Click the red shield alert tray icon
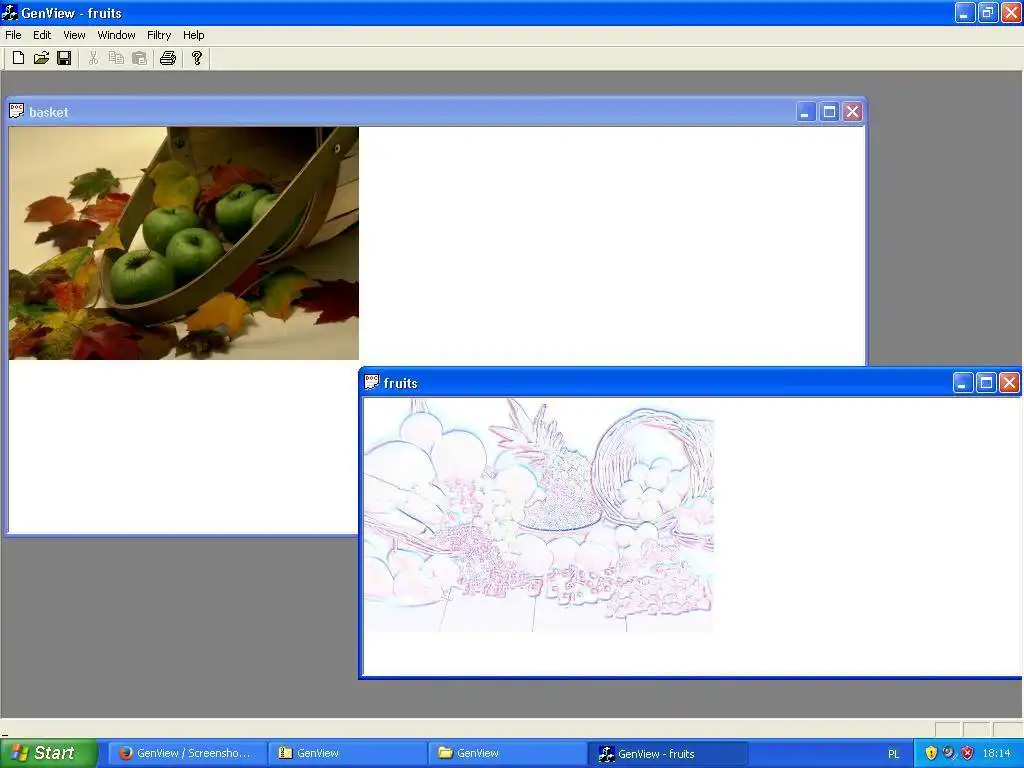This screenshot has height=768, width=1024. [x=967, y=753]
